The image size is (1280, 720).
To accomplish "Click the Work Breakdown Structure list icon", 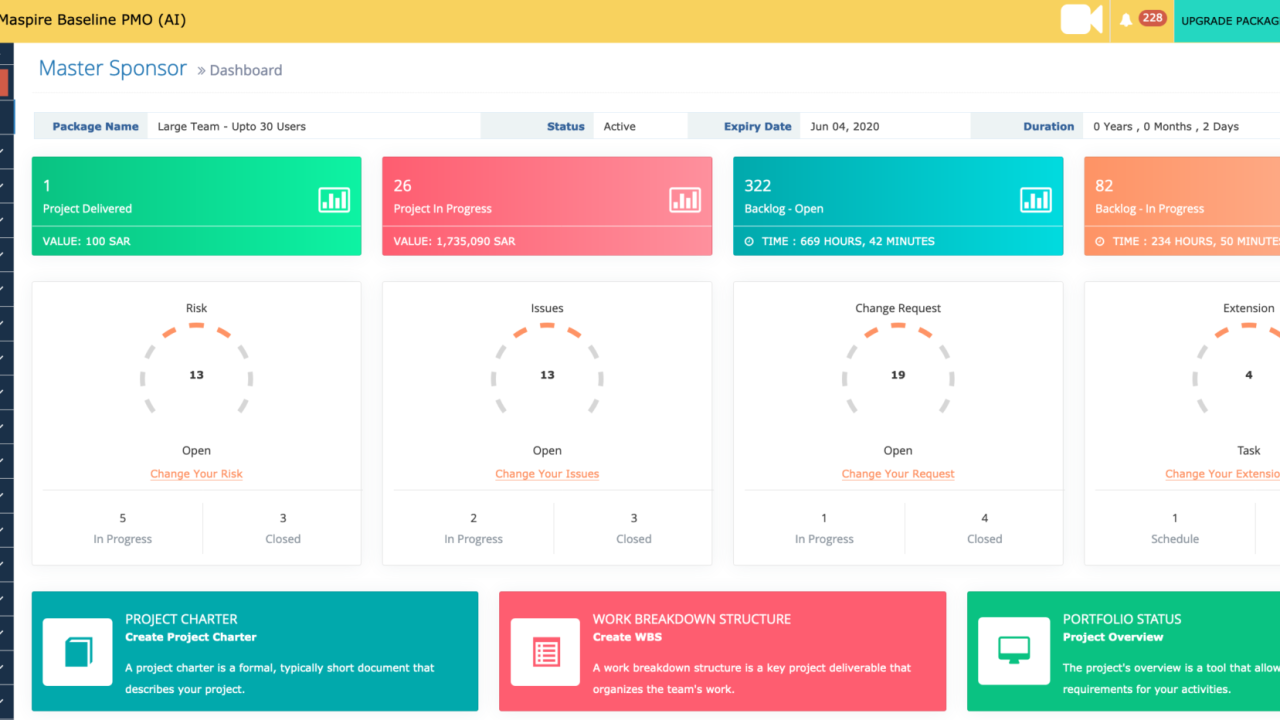I will point(545,652).
